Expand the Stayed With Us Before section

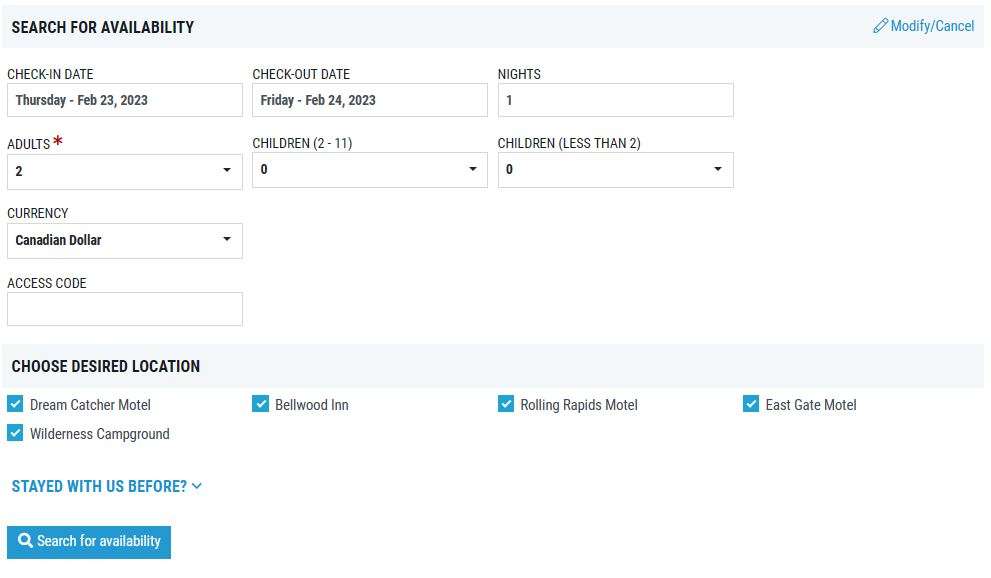pos(107,486)
